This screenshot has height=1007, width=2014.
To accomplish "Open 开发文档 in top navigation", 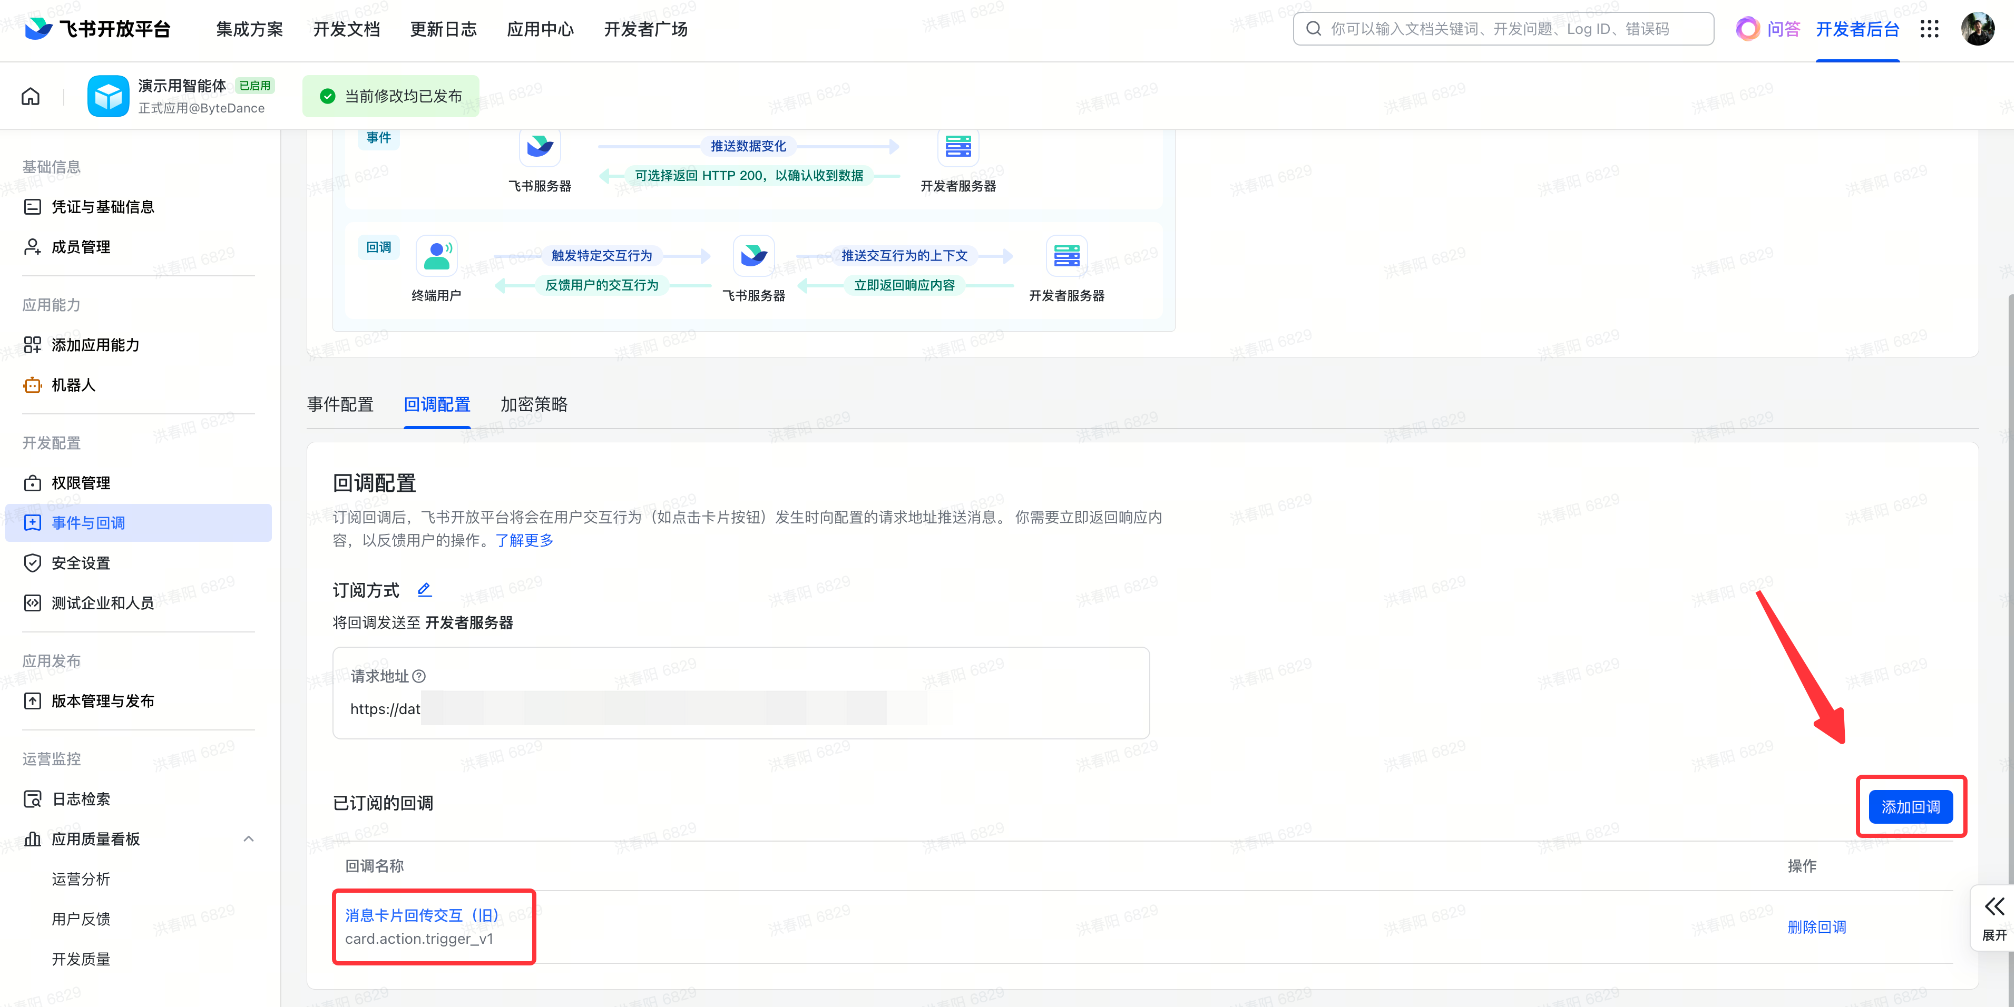I will click(x=347, y=29).
